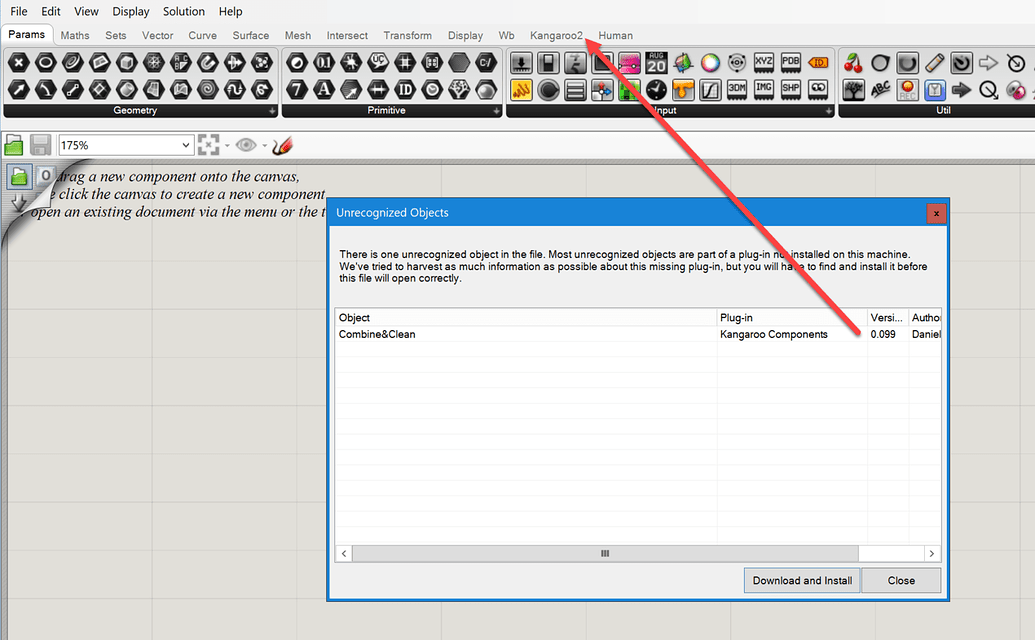The width and height of the screenshot is (1035, 640).
Task: Select the Calendar 'AUG 20' input icon
Action: (x=656, y=63)
